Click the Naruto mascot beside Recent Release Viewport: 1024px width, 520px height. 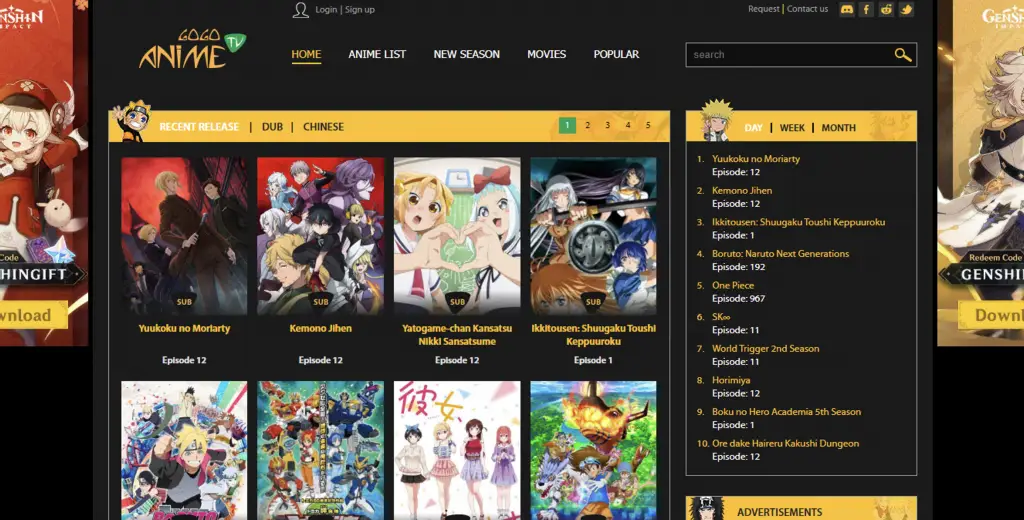pyautogui.click(x=132, y=121)
